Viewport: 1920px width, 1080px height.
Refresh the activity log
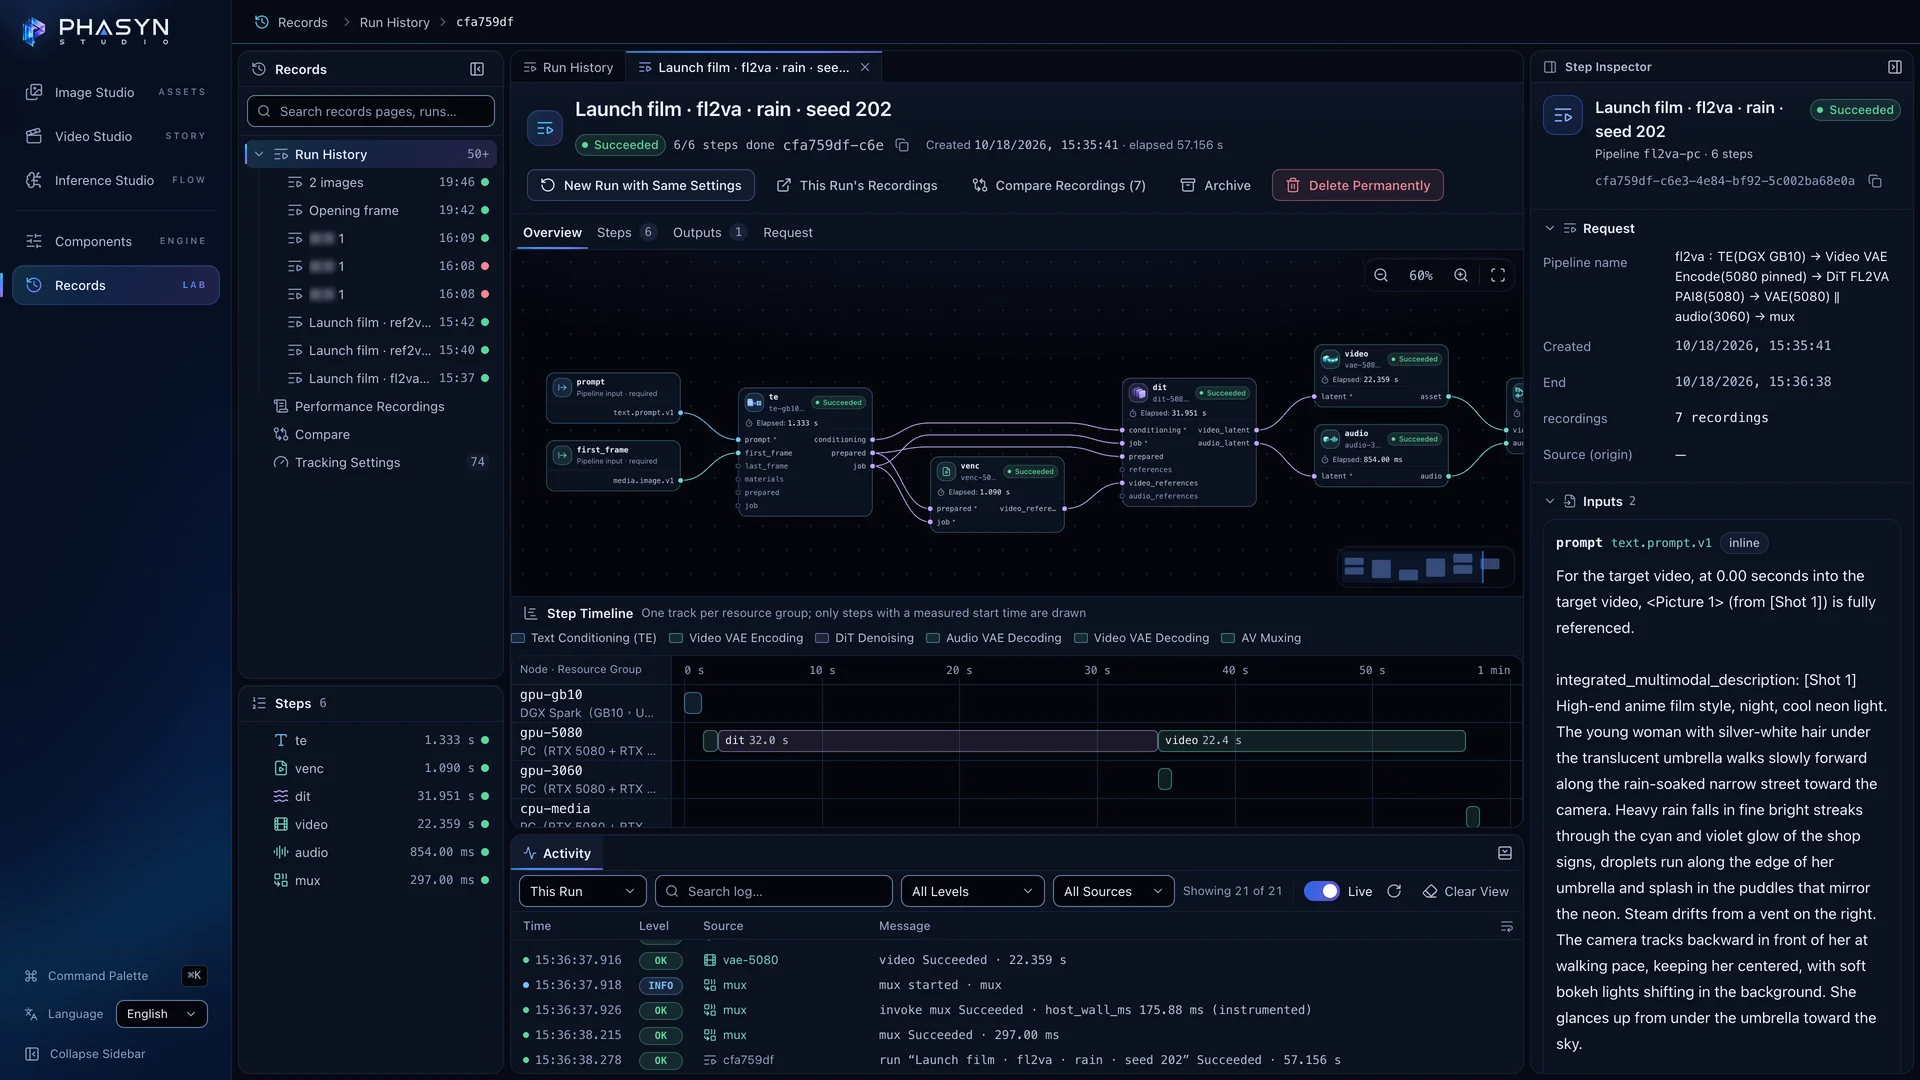point(1394,891)
